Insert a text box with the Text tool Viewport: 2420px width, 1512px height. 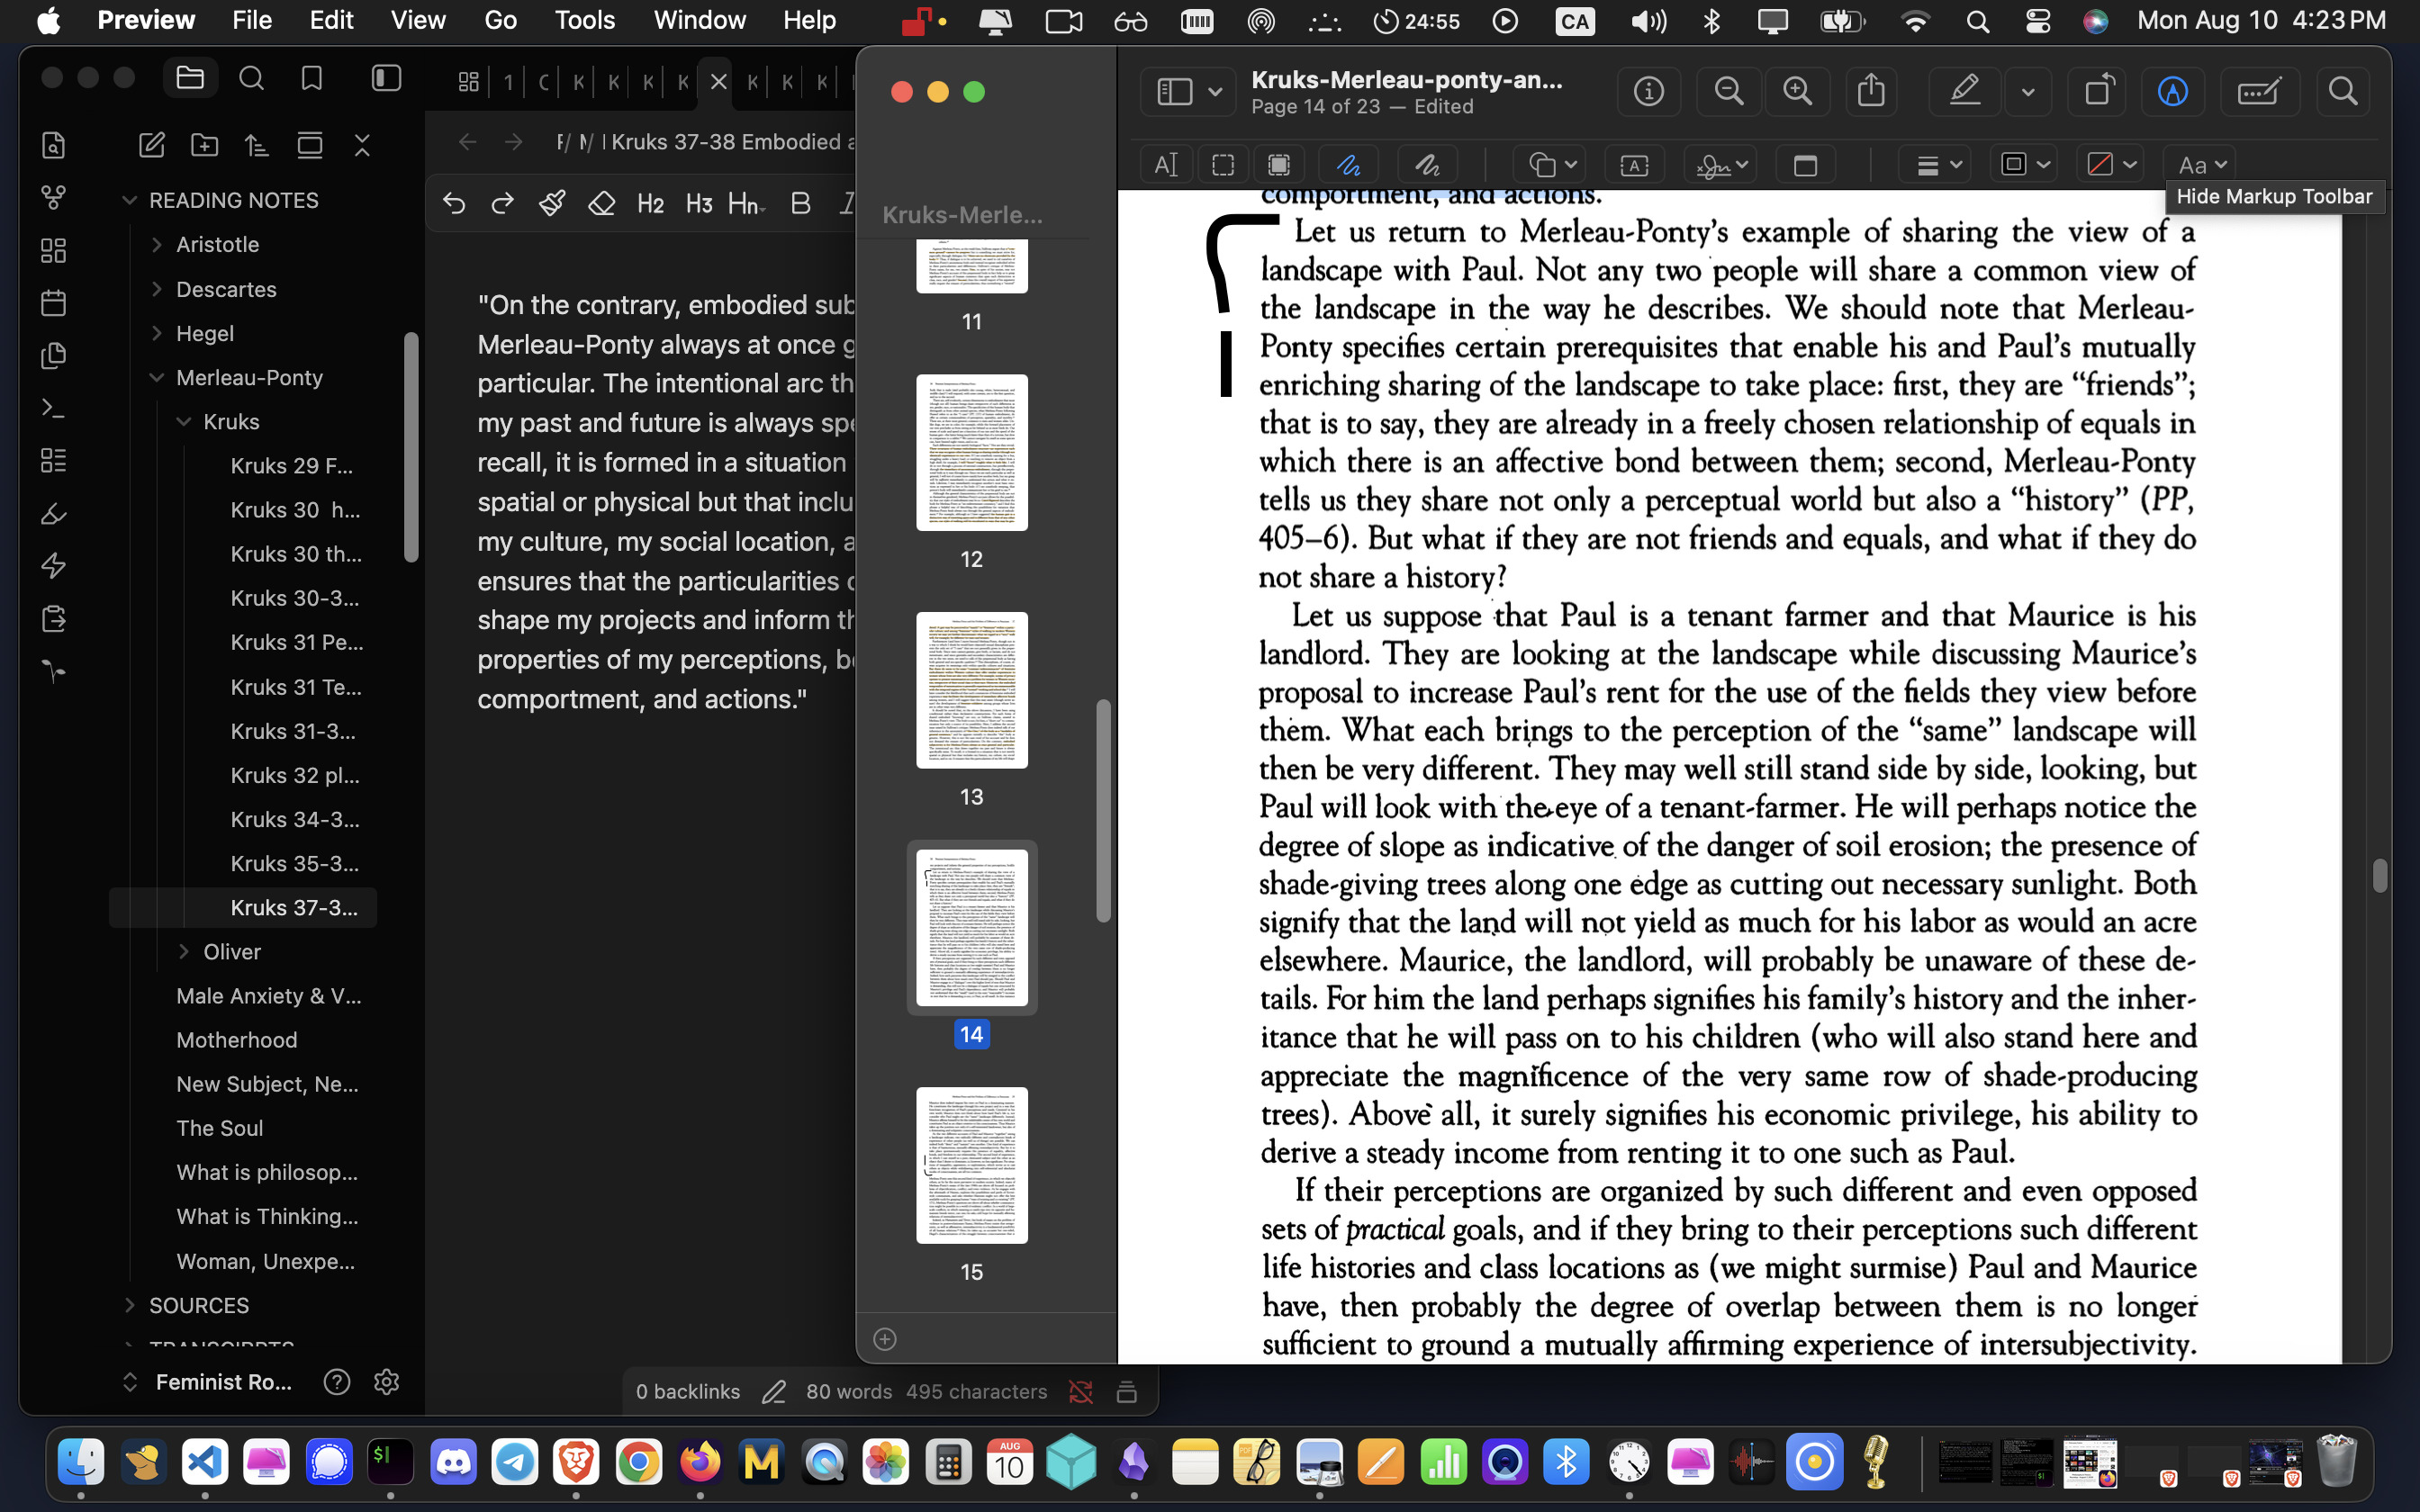coord(1634,165)
